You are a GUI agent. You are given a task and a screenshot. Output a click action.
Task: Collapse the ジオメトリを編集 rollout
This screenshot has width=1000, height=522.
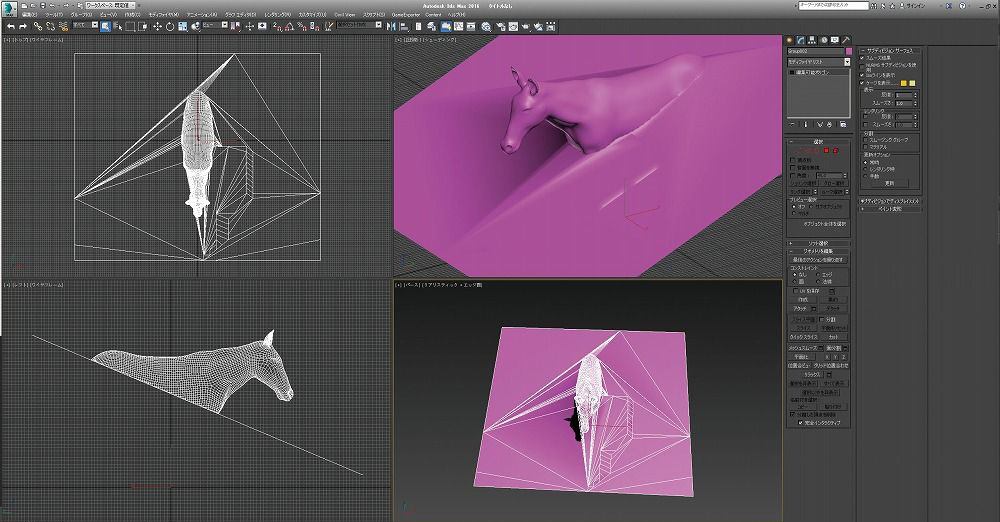(x=818, y=251)
